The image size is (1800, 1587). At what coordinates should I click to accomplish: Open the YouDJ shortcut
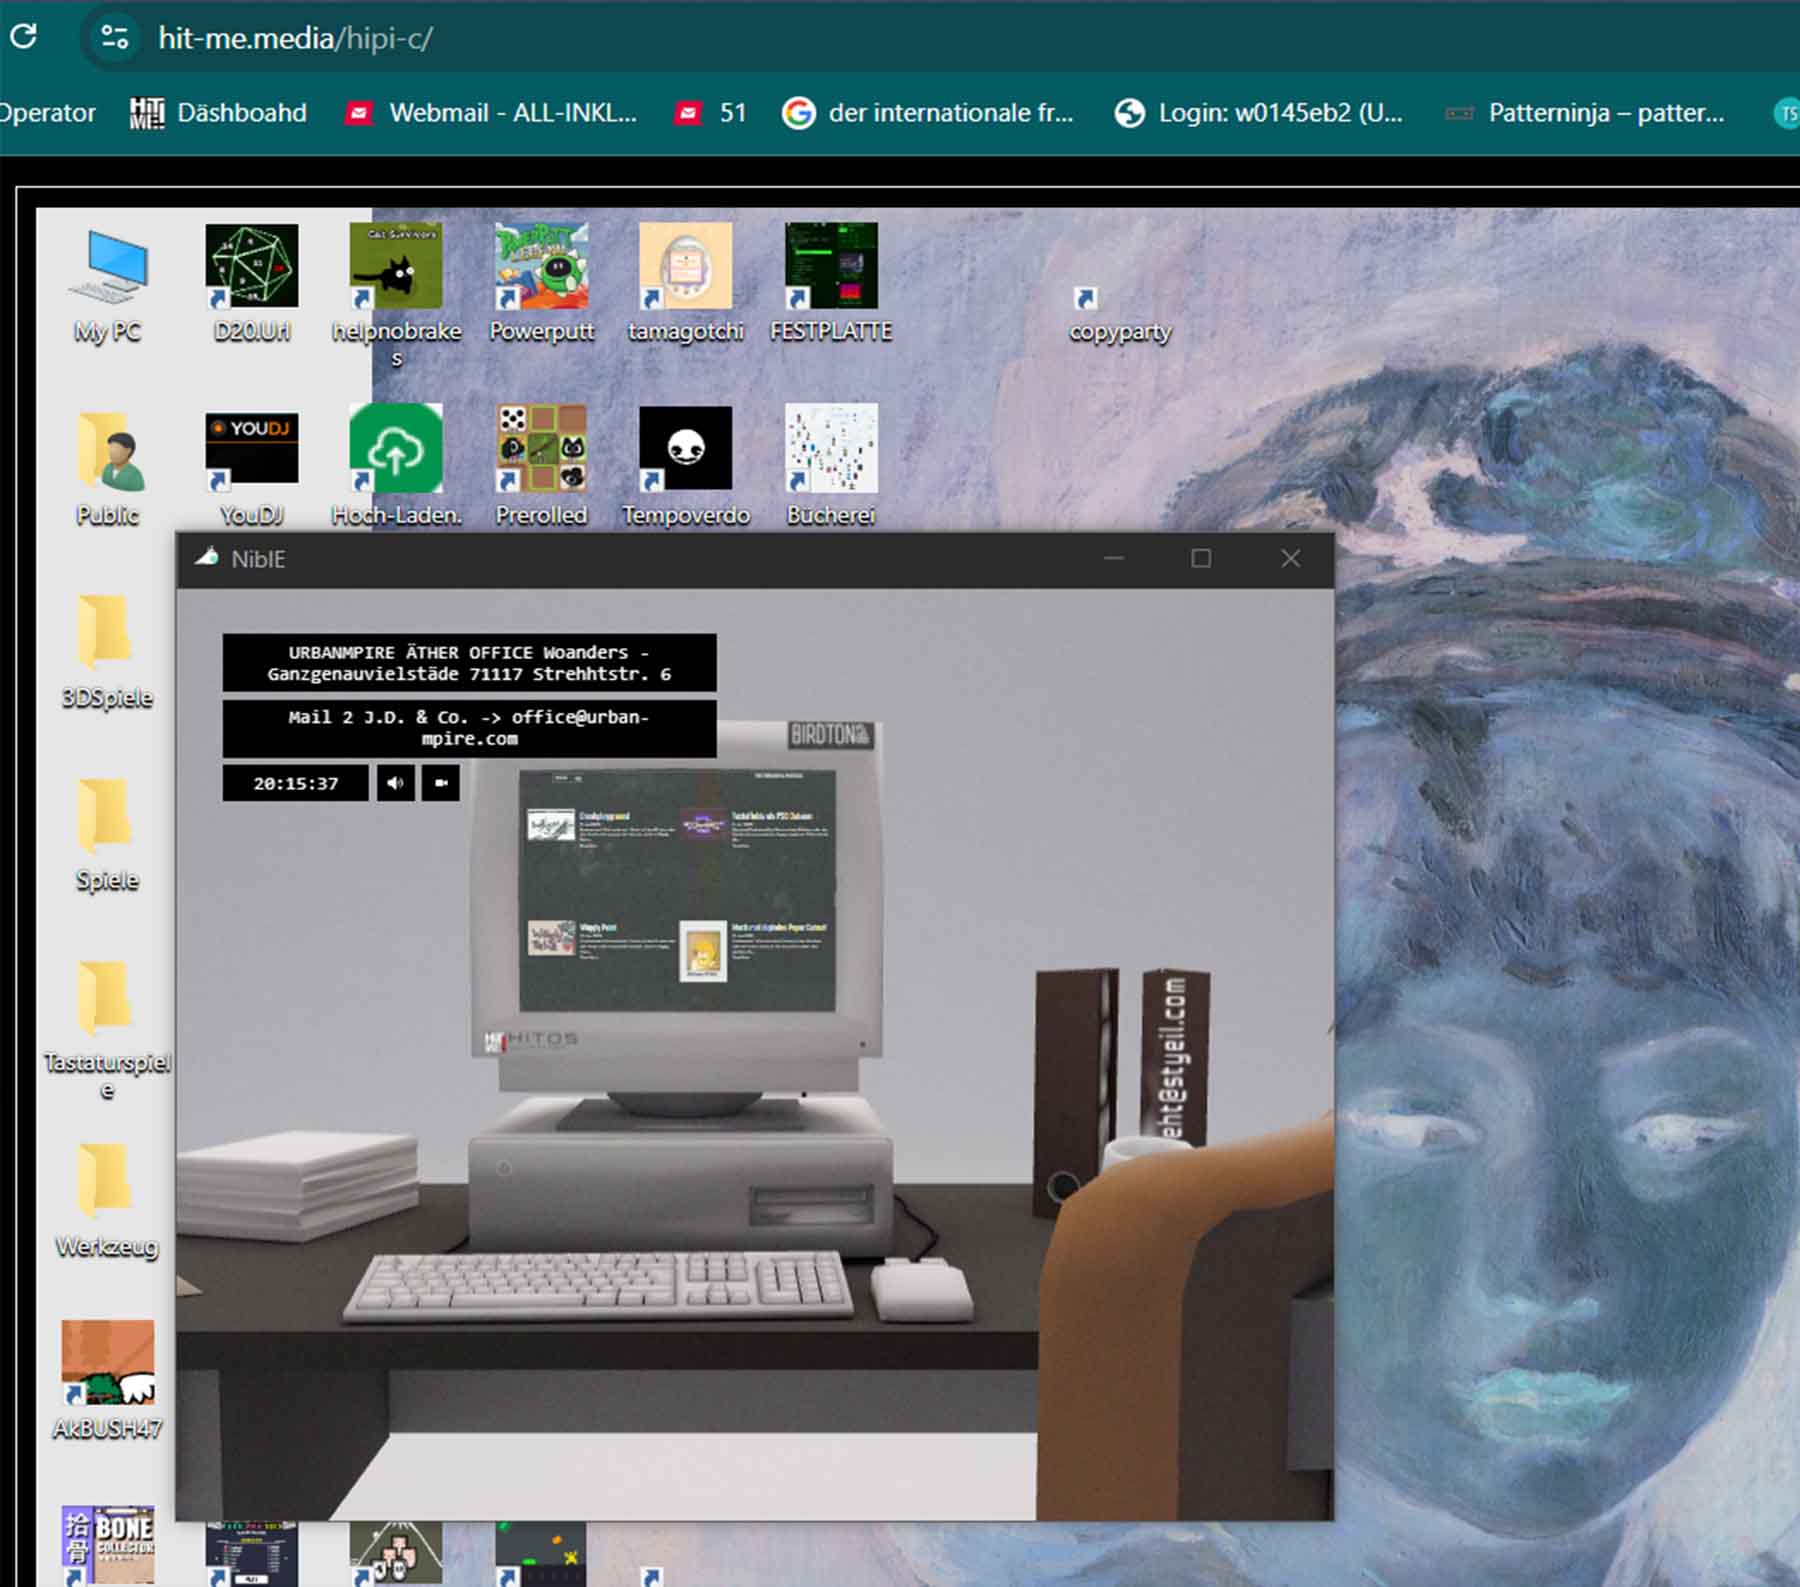[252, 445]
